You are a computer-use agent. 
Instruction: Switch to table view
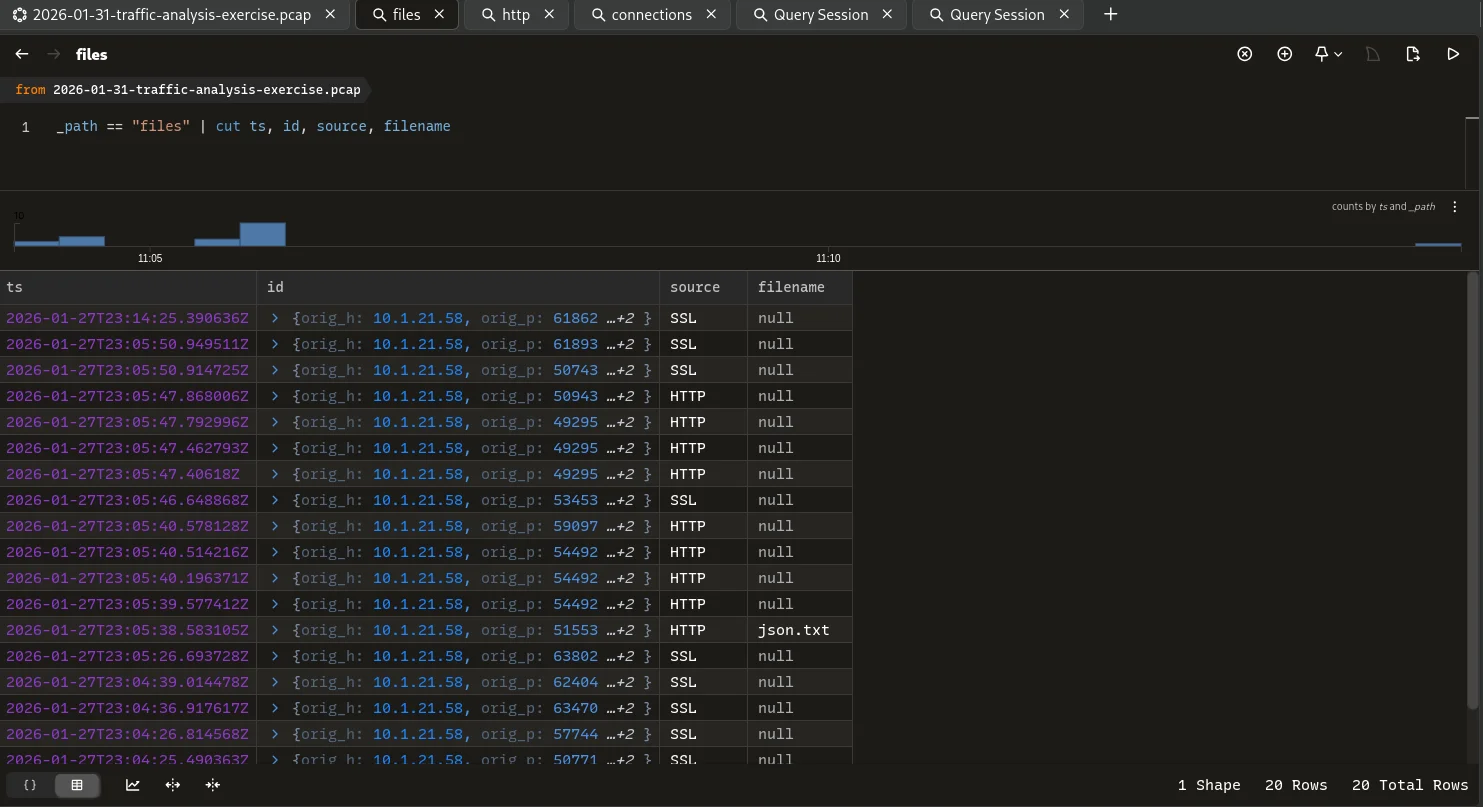(x=77, y=785)
